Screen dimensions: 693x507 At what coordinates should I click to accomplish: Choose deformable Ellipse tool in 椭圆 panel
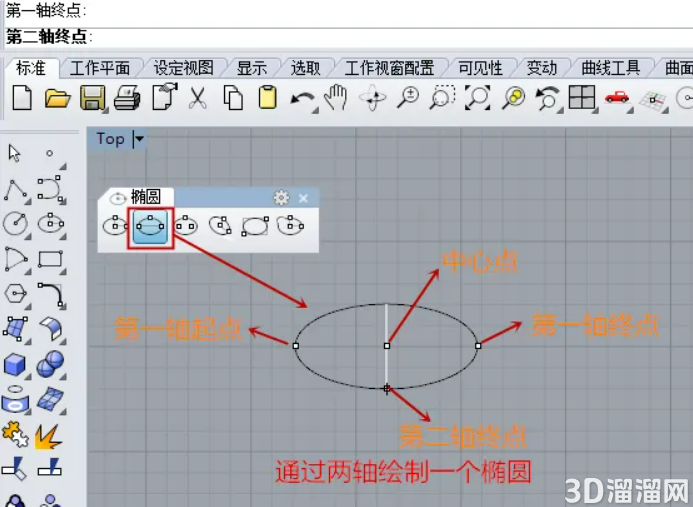(290, 225)
